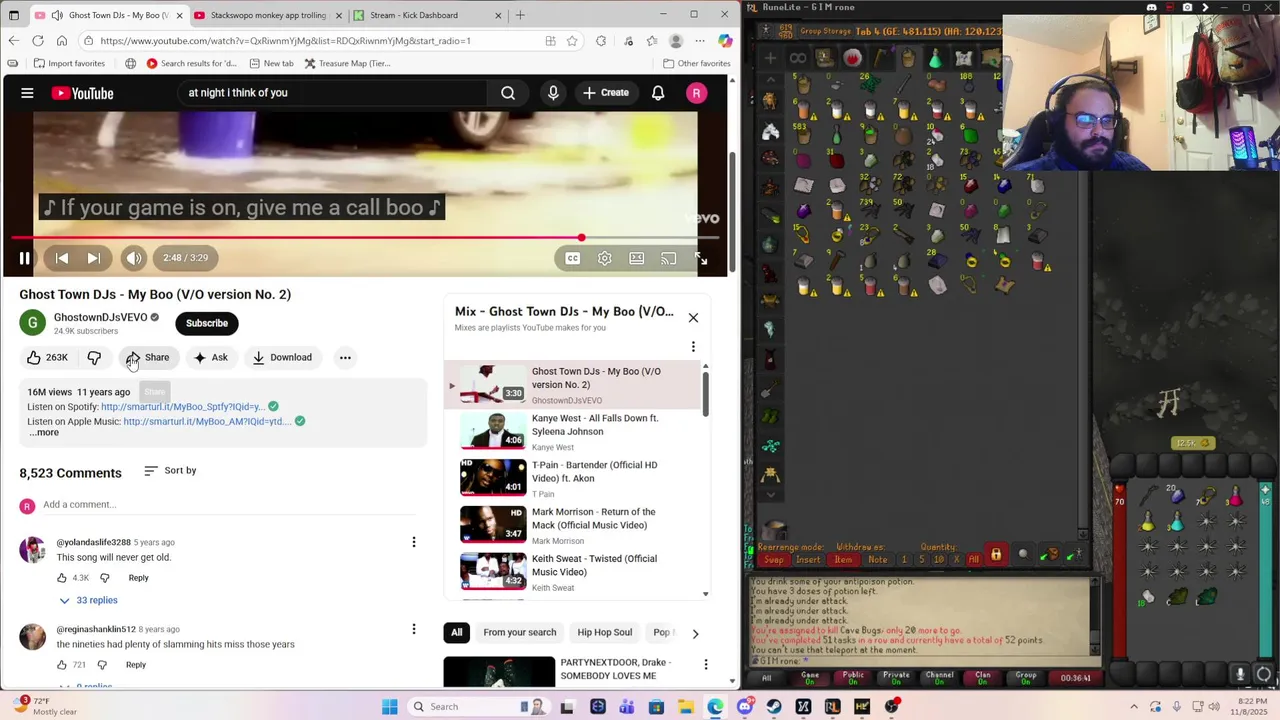Image resolution: width=1280 pixels, height=720 pixels.
Task: Open the Mix playlist options menu
Action: [x=693, y=347]
